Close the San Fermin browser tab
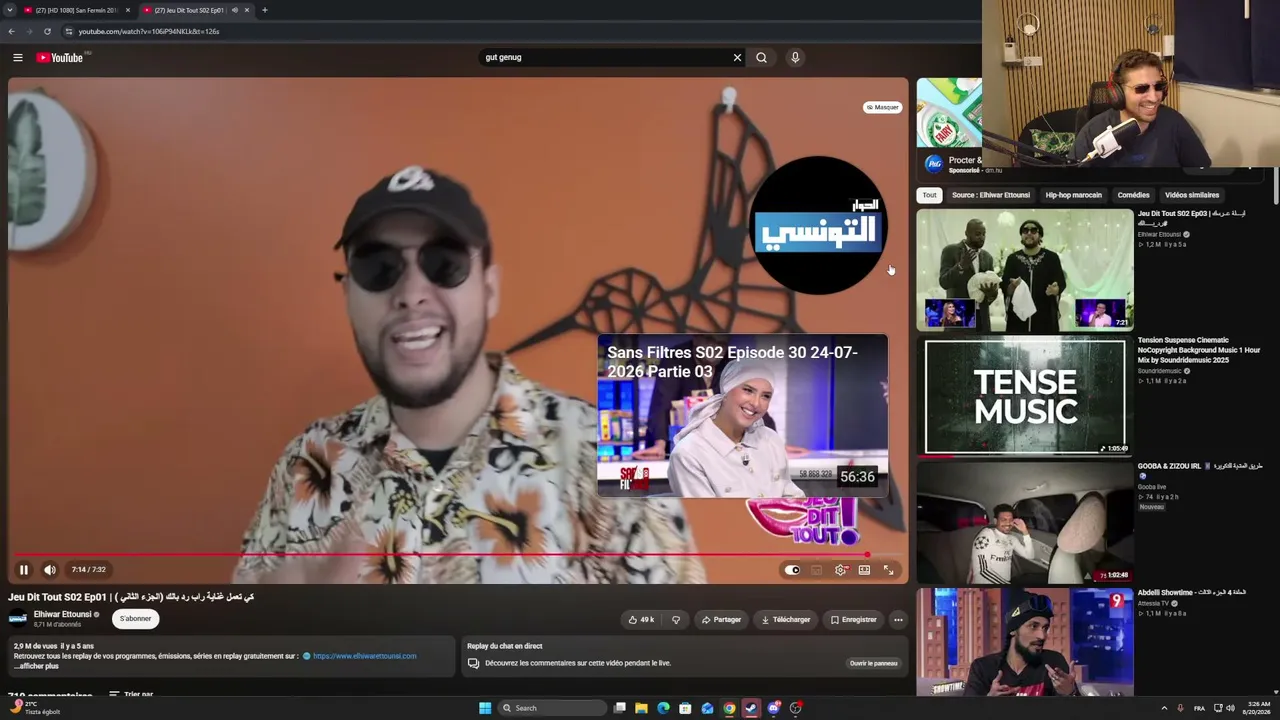The height and width of the screenshot is (720, 1280). pyautogui.click(x=128, y=10)
